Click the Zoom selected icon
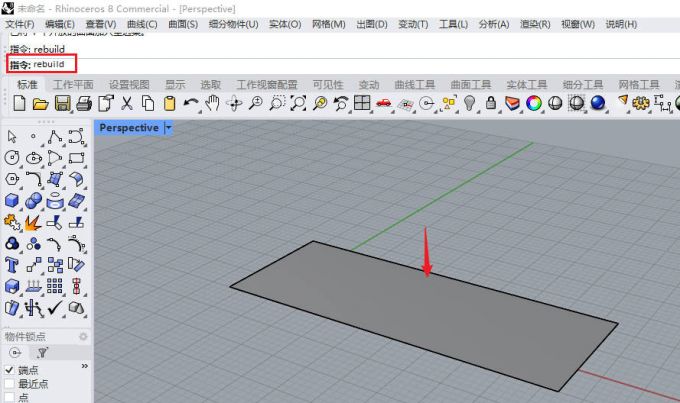Screen dimensions: 680x403 pyautogui.click(x=320, y=104)
